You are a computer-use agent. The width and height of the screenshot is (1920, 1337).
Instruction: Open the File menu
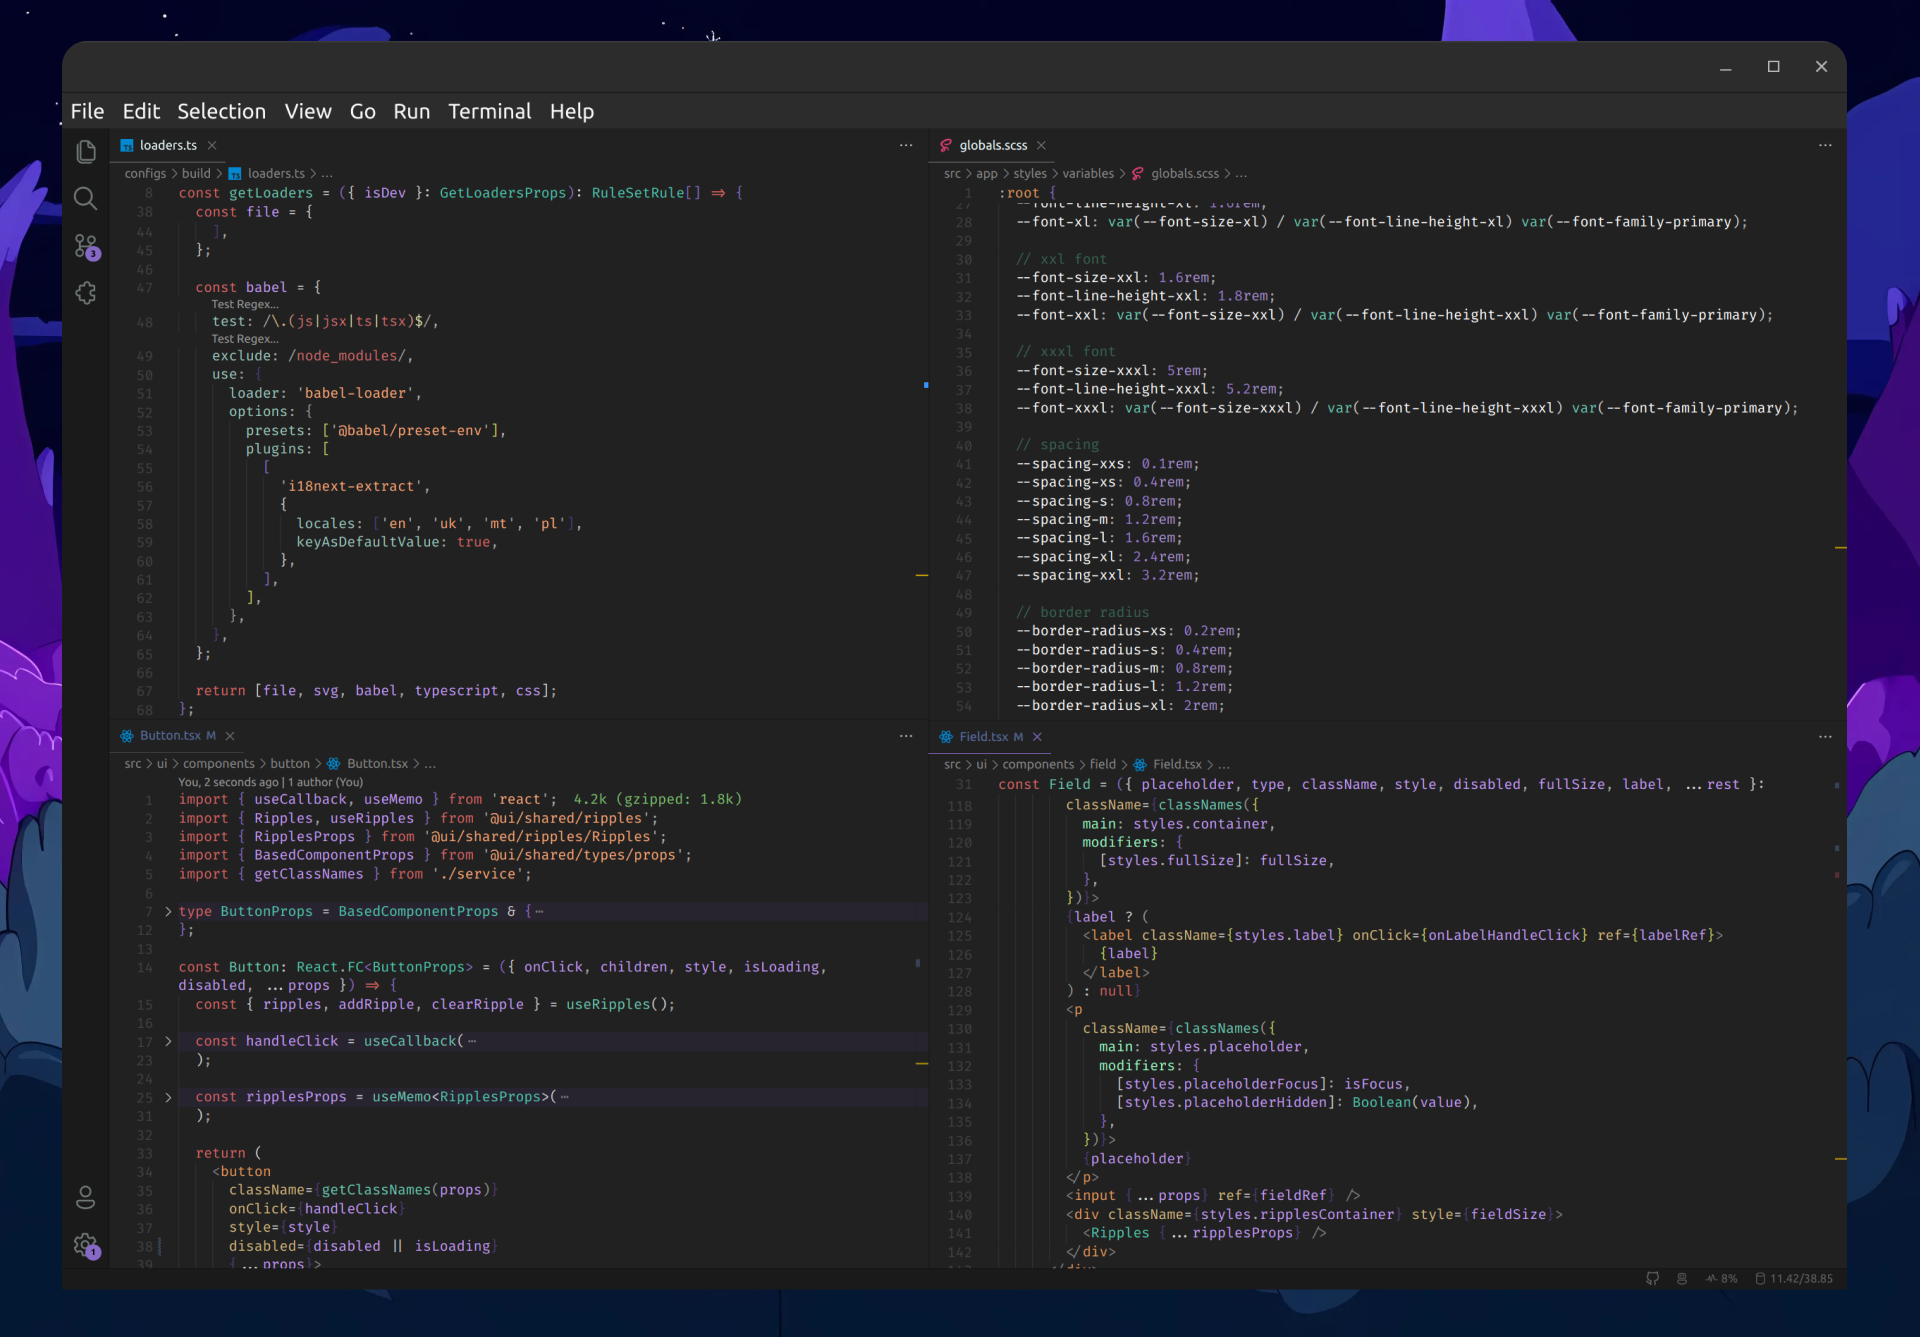[x=87, y=111]
